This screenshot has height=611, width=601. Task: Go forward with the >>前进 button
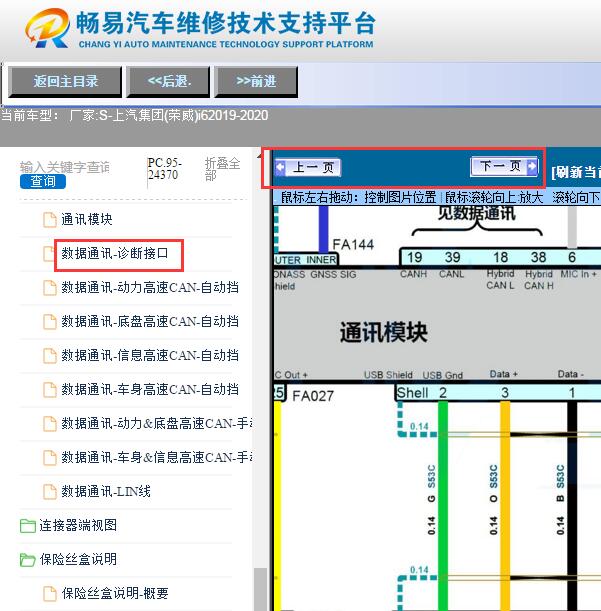coord(256,81)
